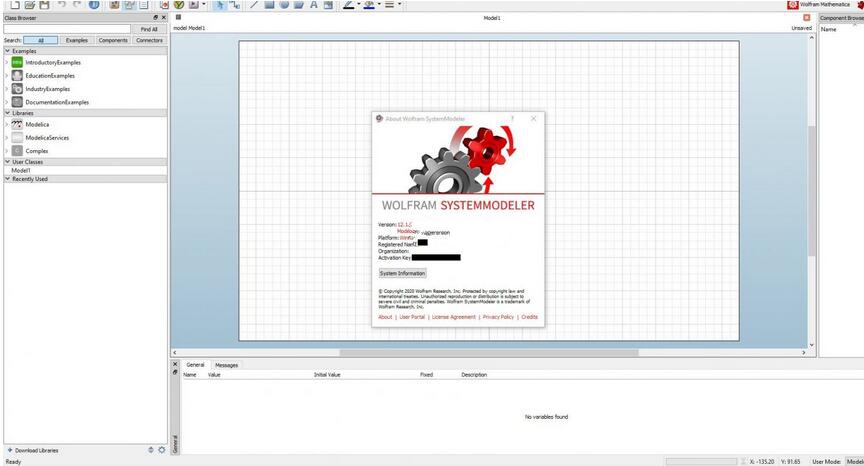
Task: Select the Text 'A' tool
Action: (314, 4)
